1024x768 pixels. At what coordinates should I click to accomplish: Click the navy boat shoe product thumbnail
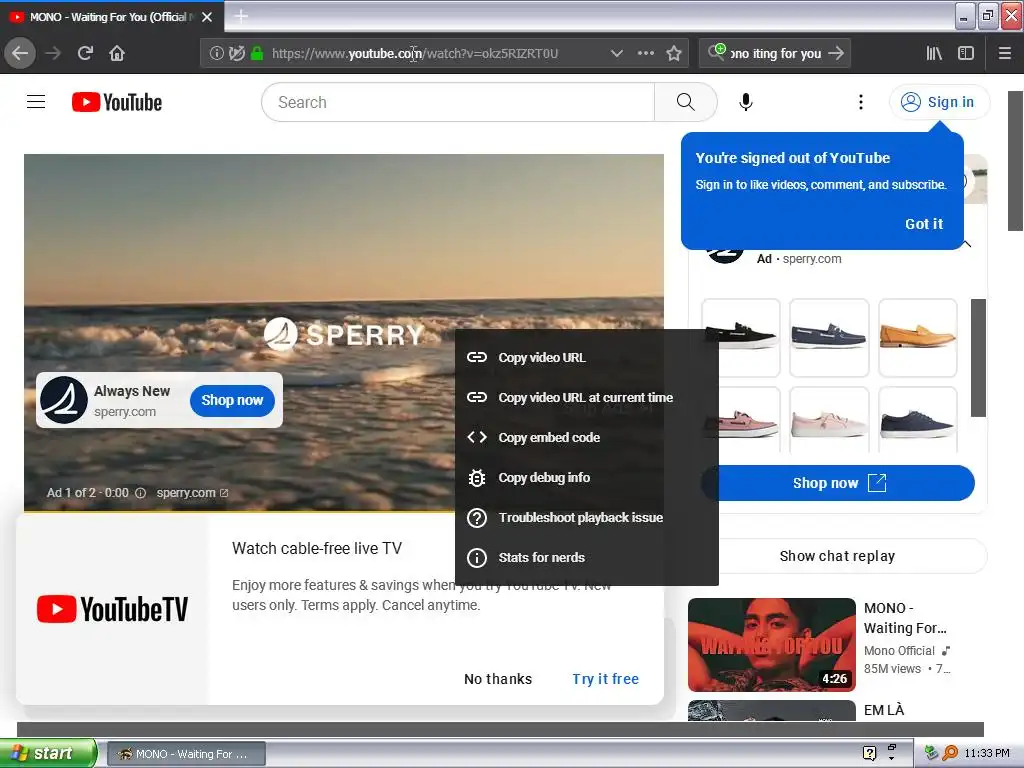pyautogui.click(x=829, y=338)
